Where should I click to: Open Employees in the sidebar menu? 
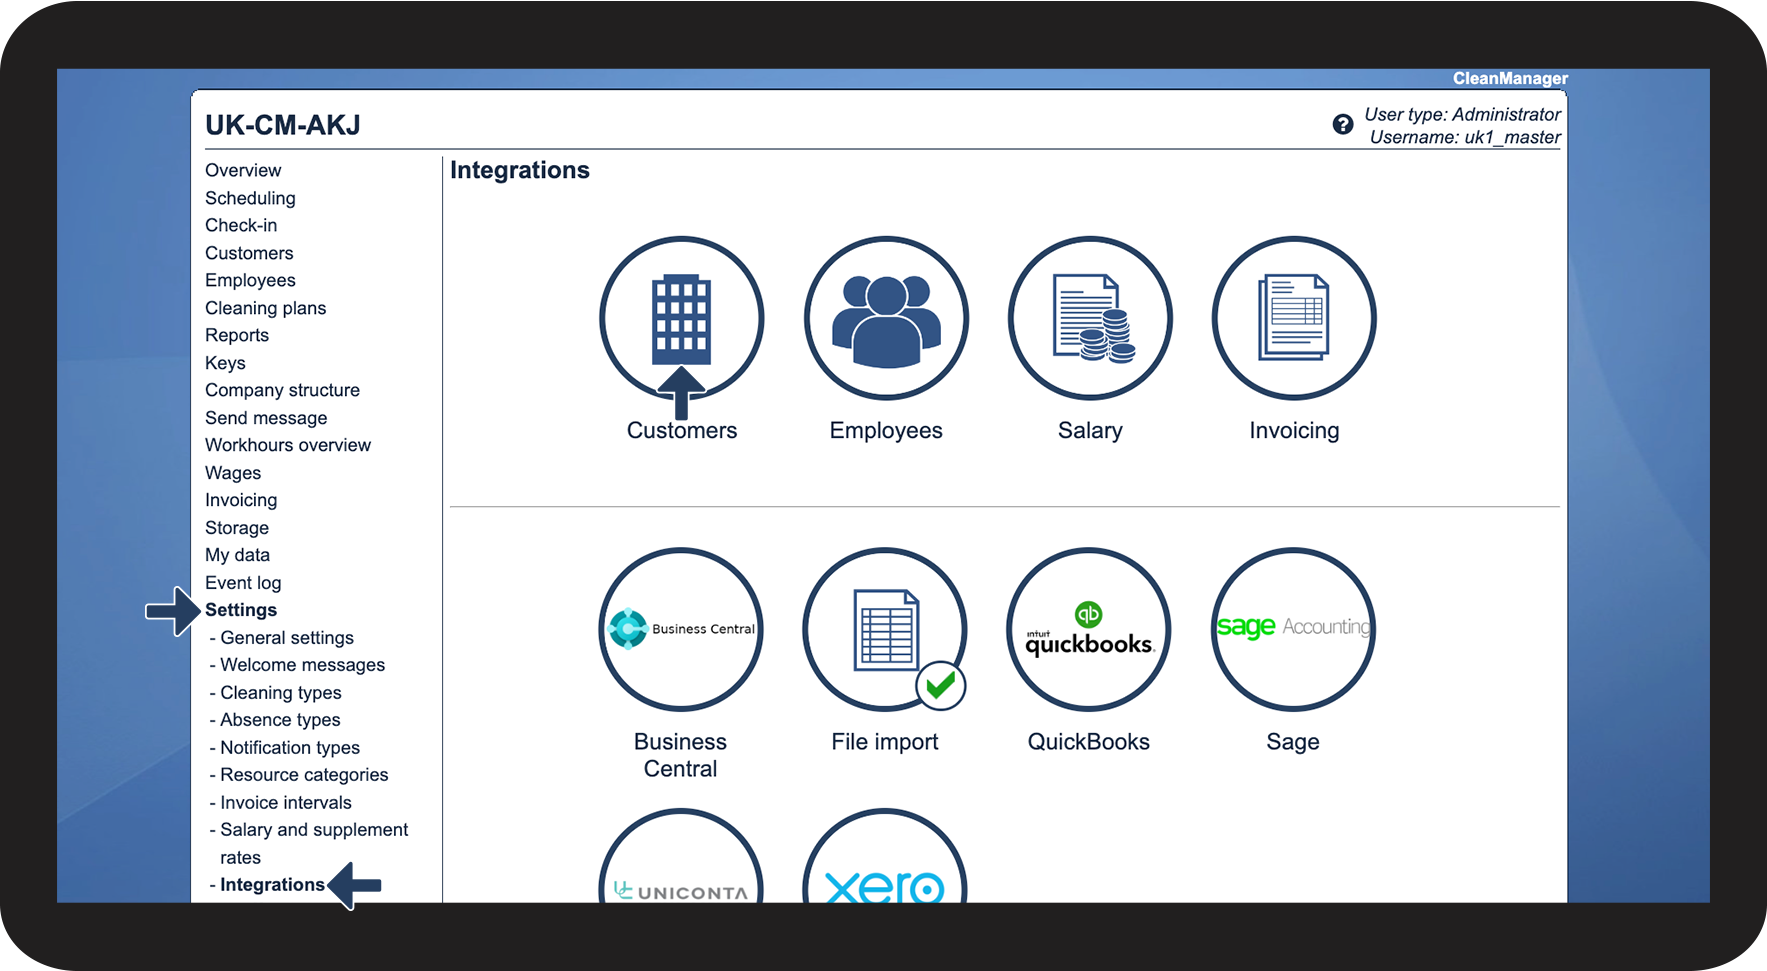point(250,280)
